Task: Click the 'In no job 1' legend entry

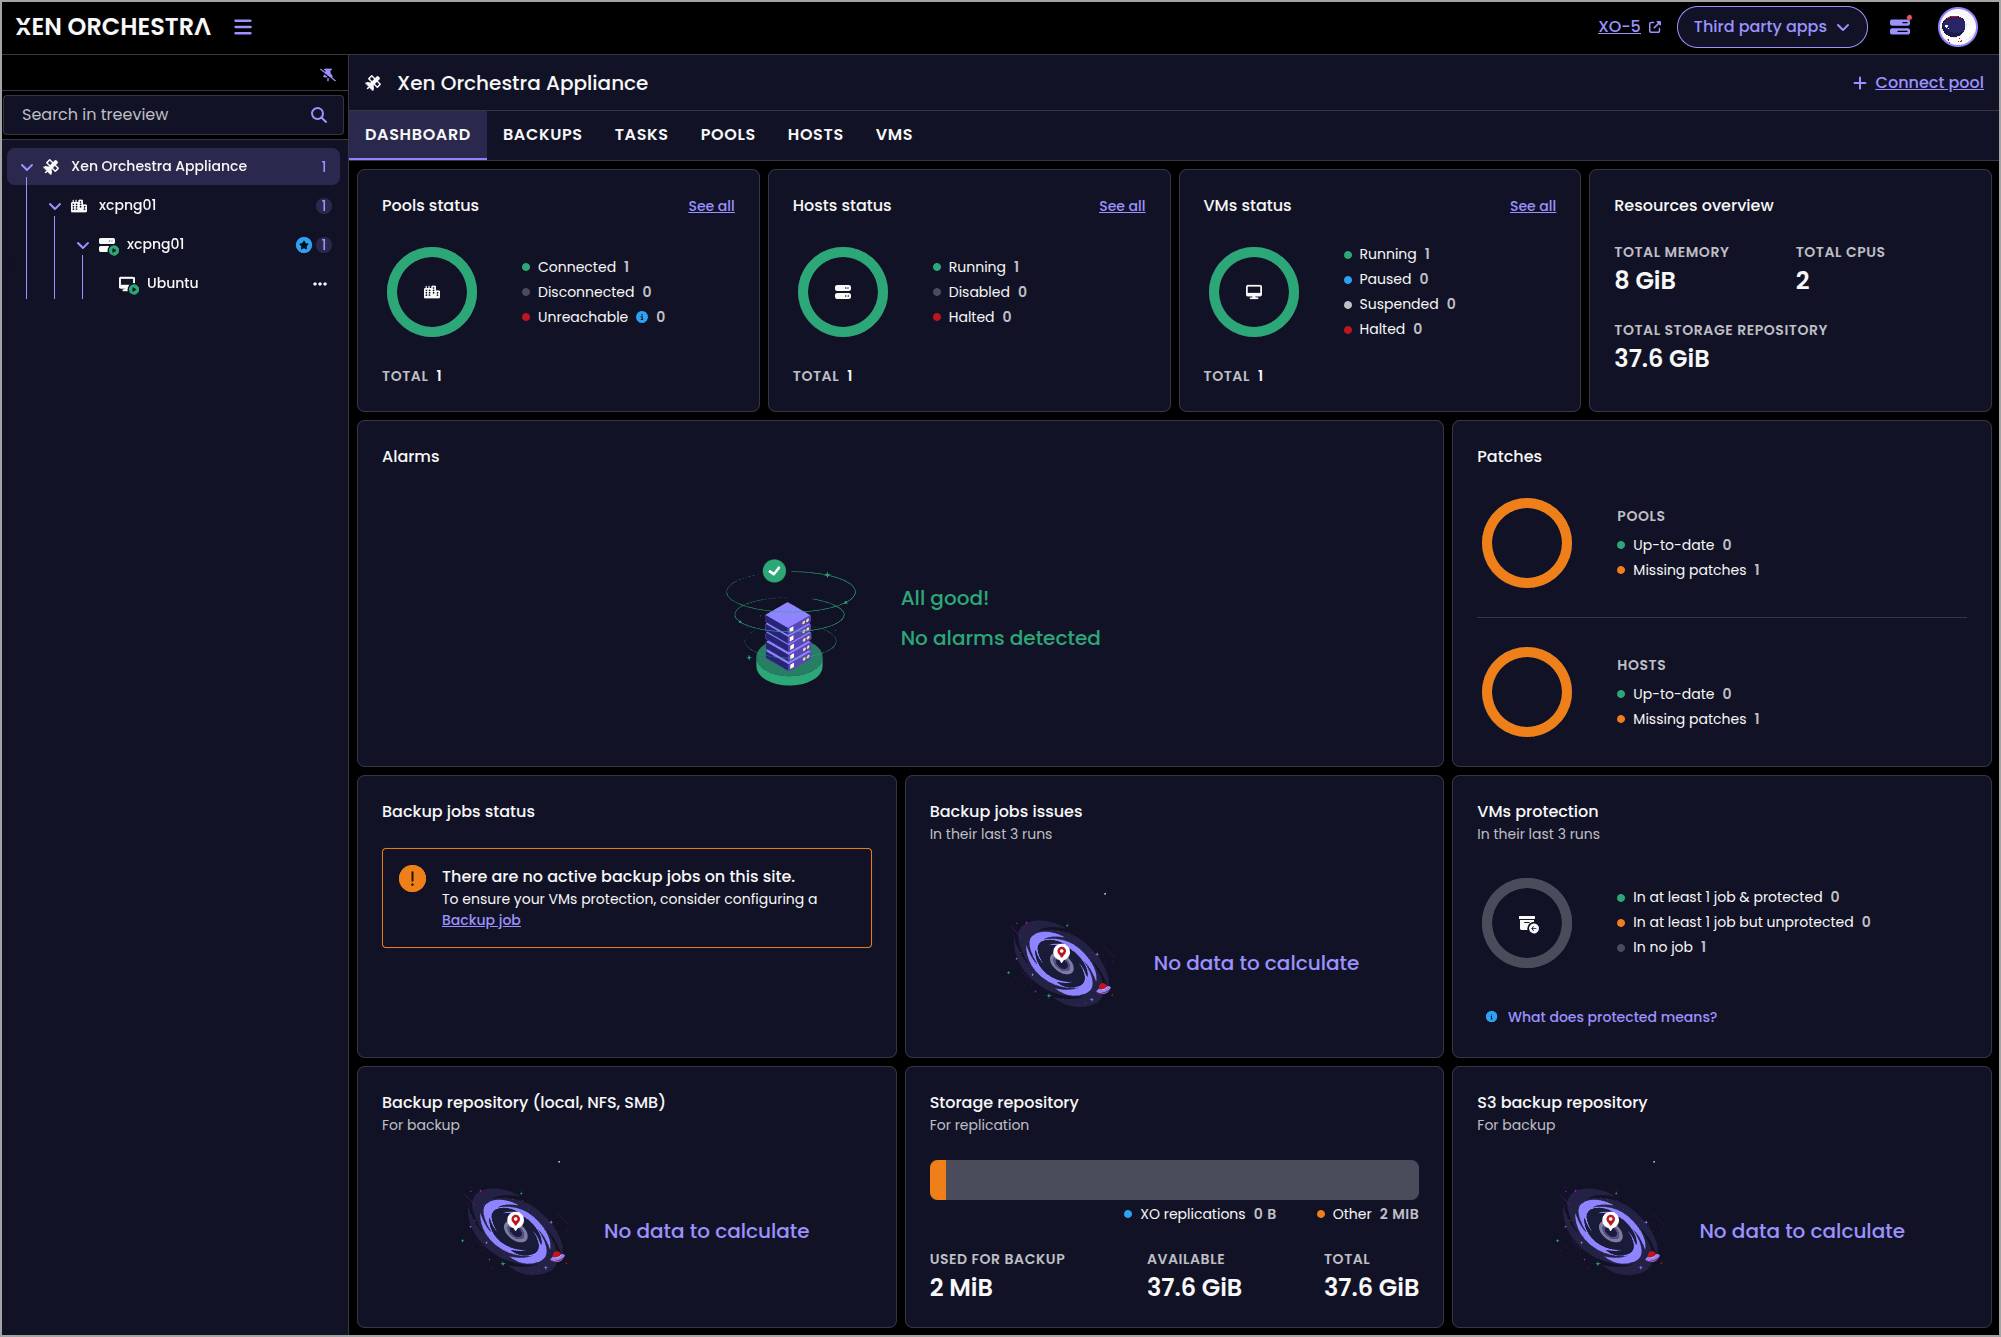Action: coord(1662,947)
